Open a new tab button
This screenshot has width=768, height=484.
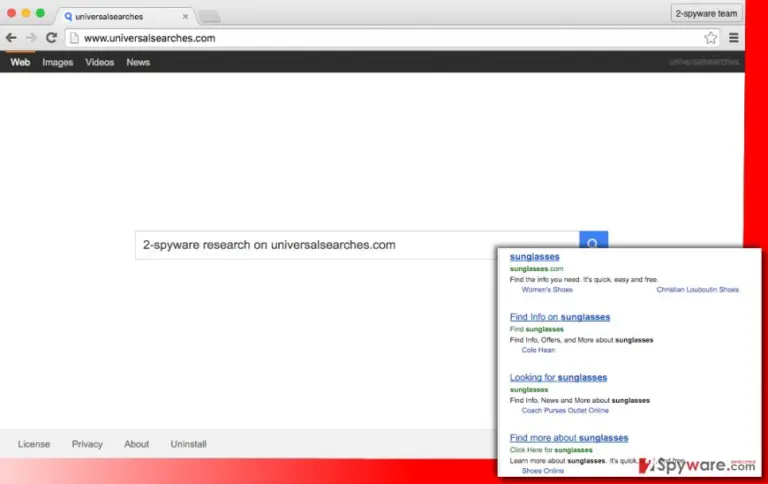[210, 17]
